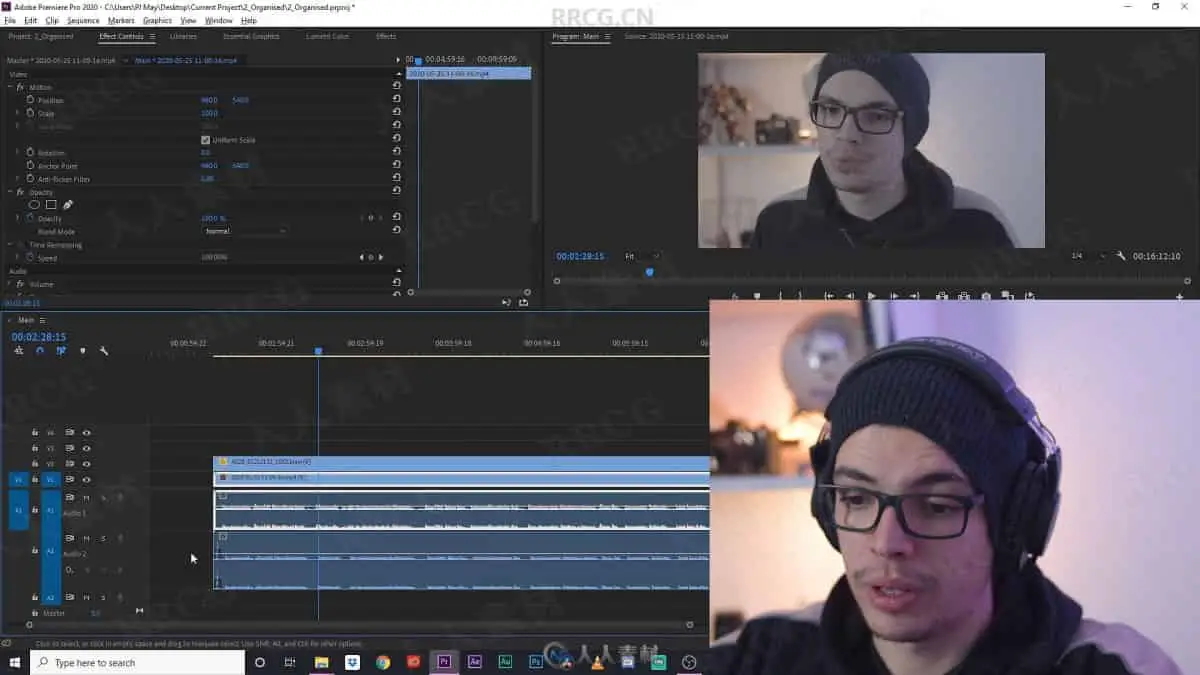Toggle V1 track output eye
Image resolution: width=1200 pixels, height=675 pixels.
point(86,480)
